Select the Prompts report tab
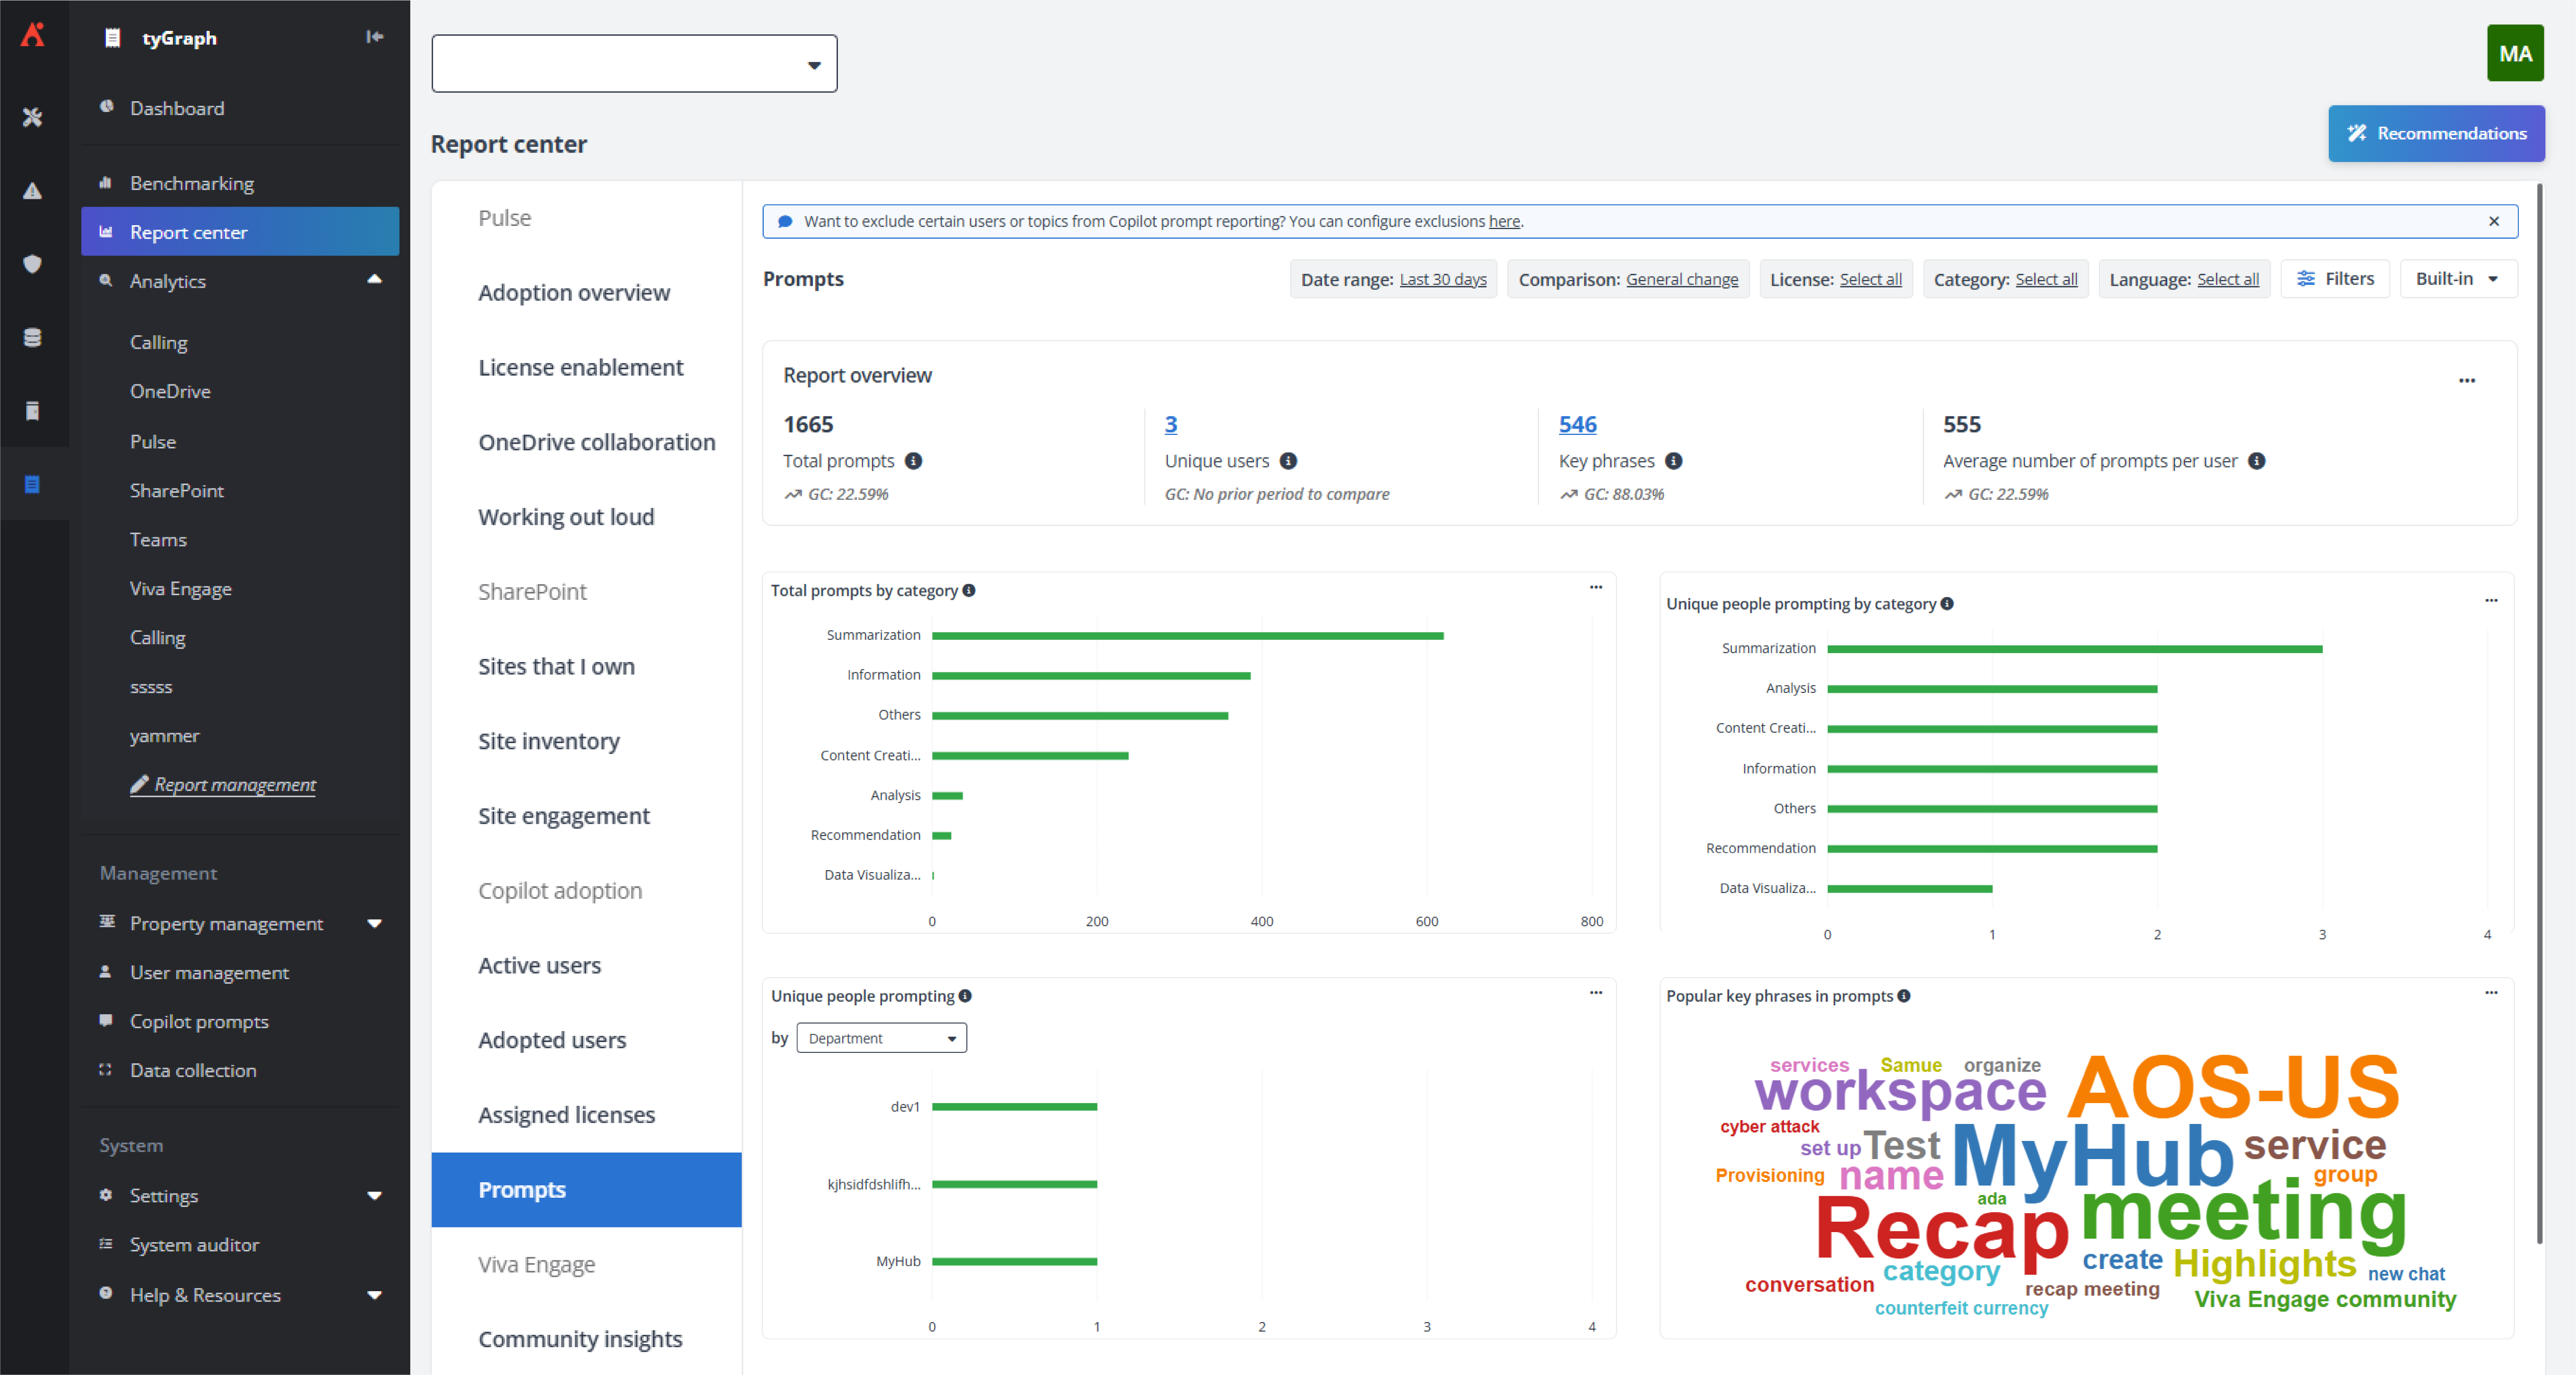 click(x=586, y=1190)
